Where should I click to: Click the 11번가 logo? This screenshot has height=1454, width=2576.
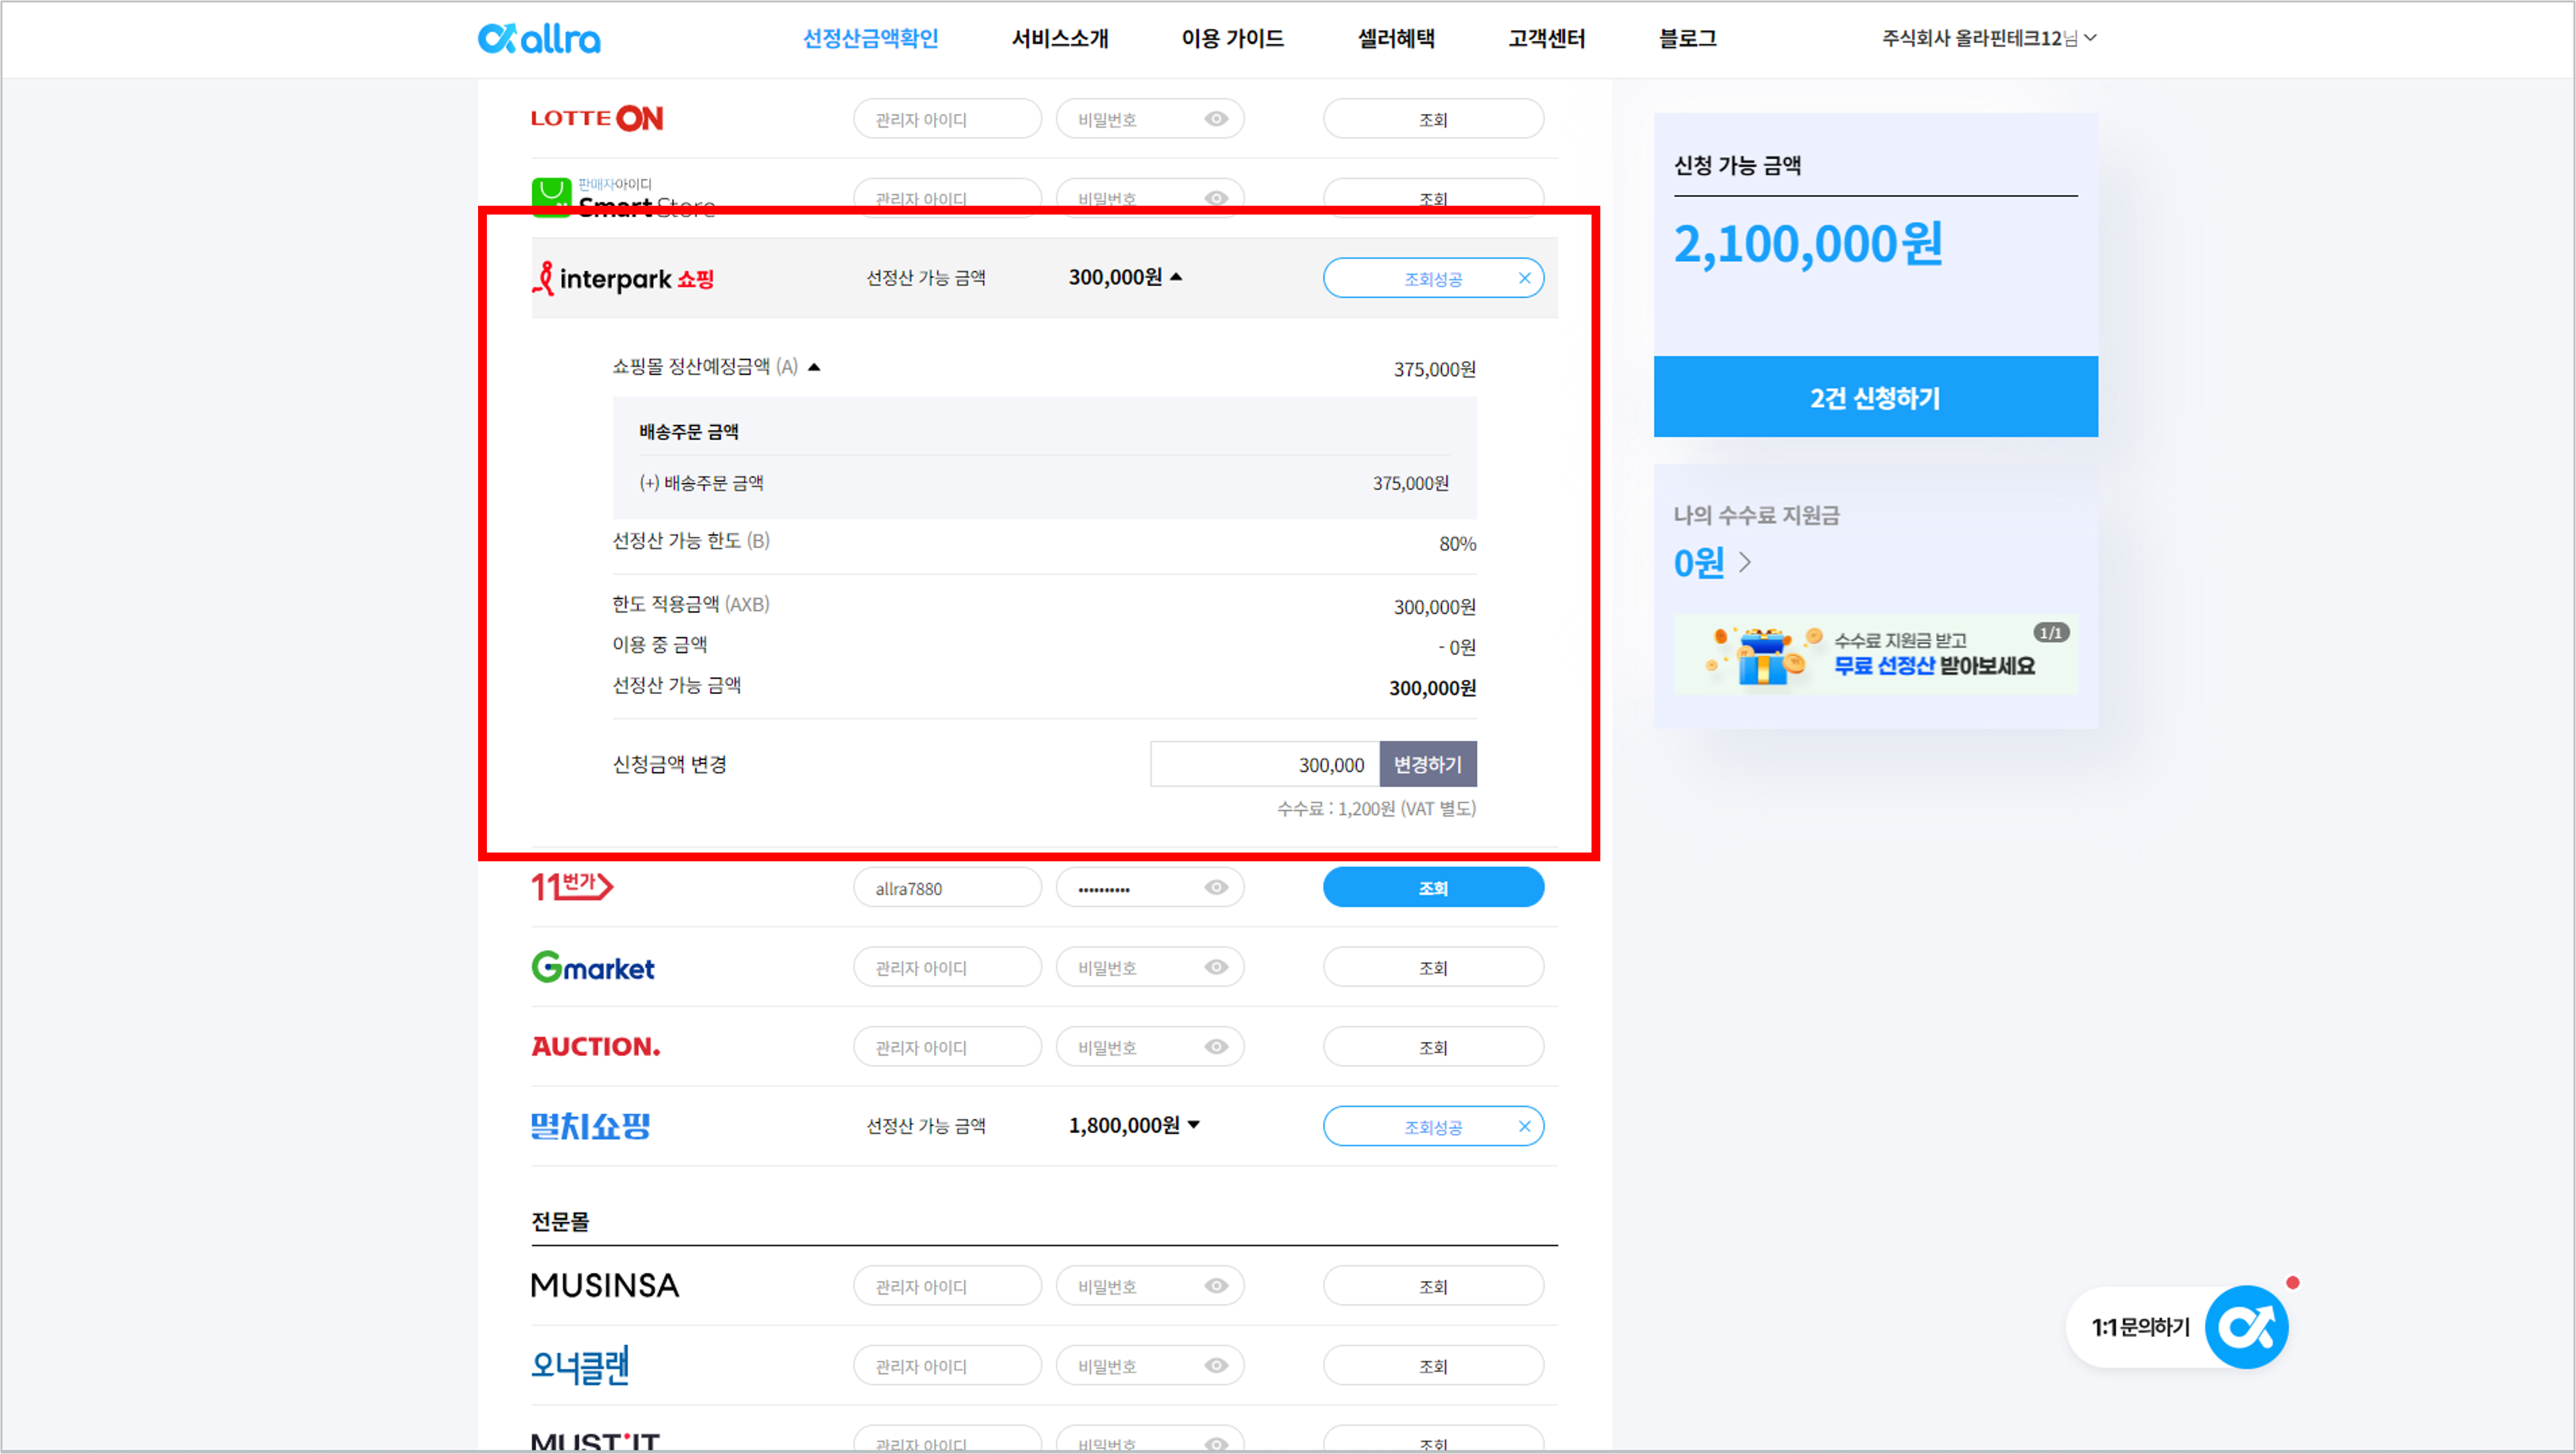[x=572, y=886]
